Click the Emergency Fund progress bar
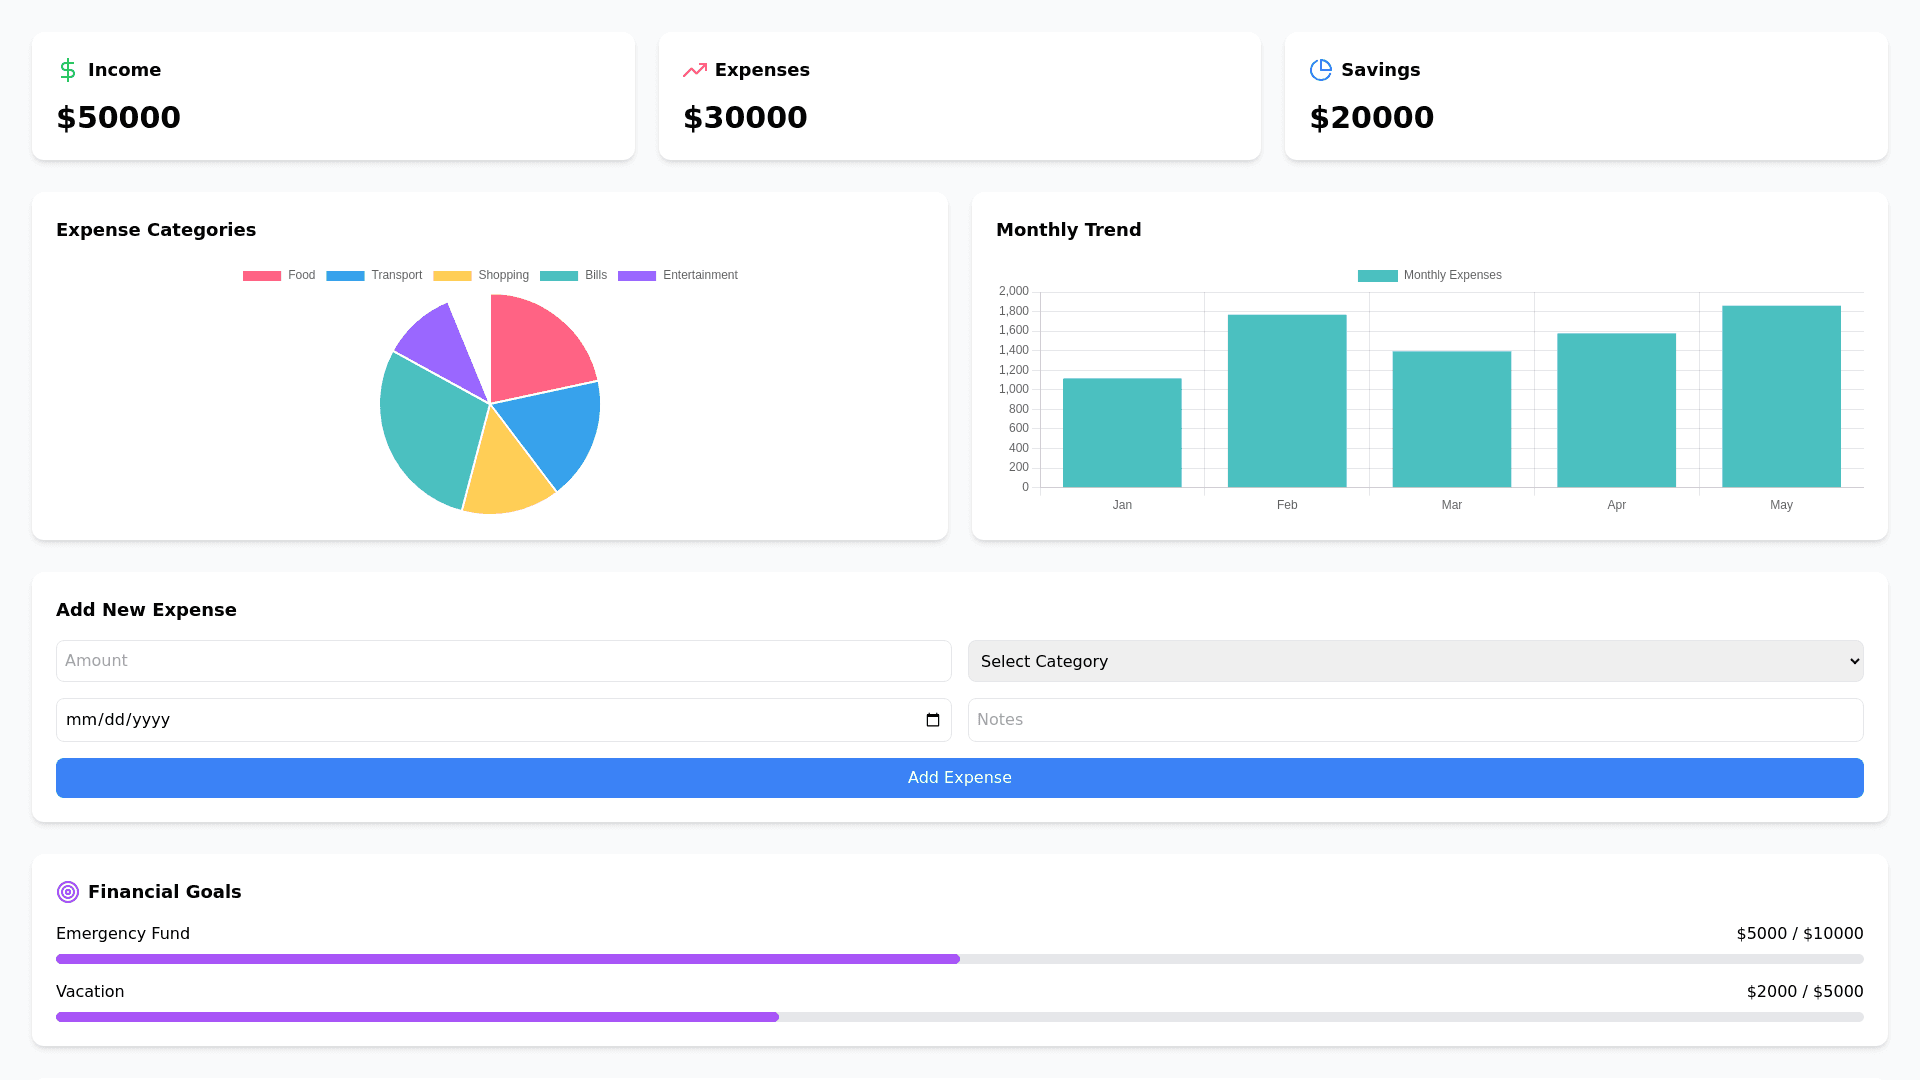This screenshot has width=1920, height=1080. 959,959
